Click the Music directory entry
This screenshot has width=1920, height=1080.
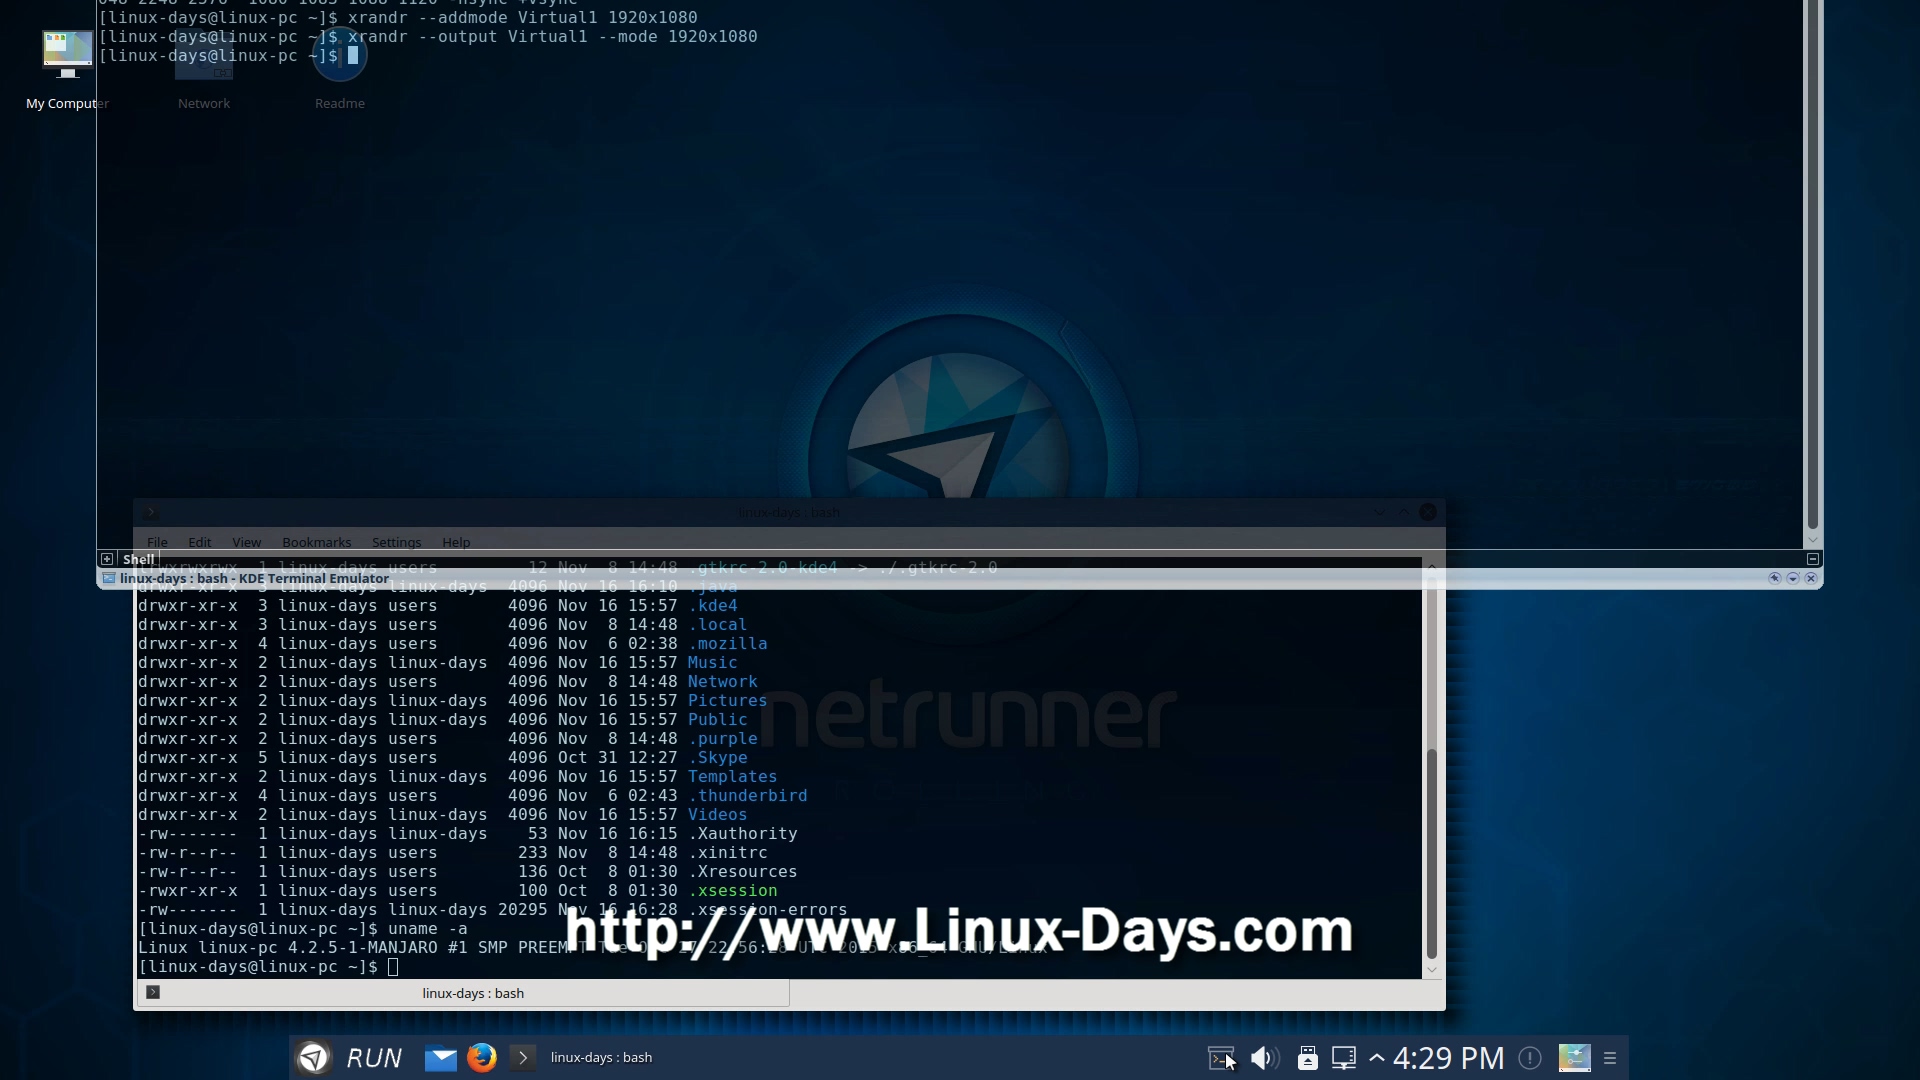(712, 663)
